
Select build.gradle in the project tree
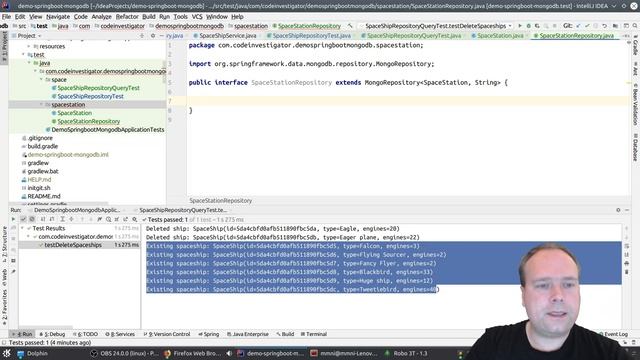[42, 147]
